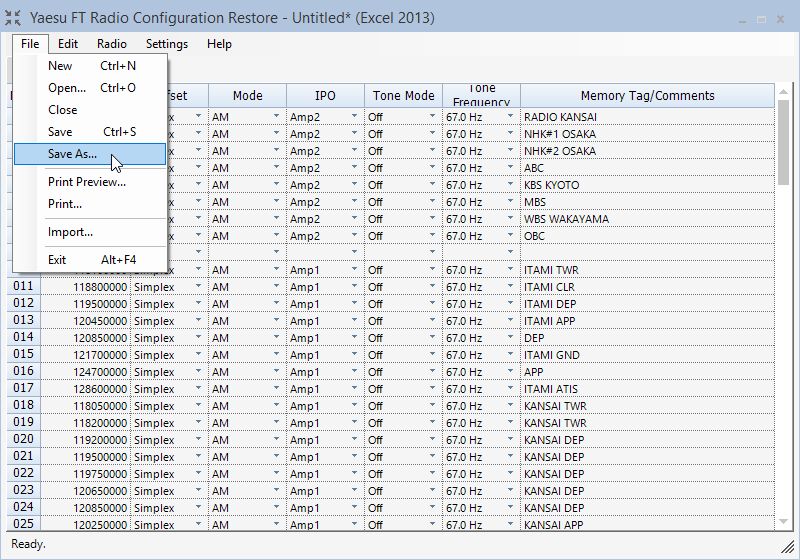Click frequency cell 128600000
Viewport: 800px width, 560px height.
click(86, 389)
